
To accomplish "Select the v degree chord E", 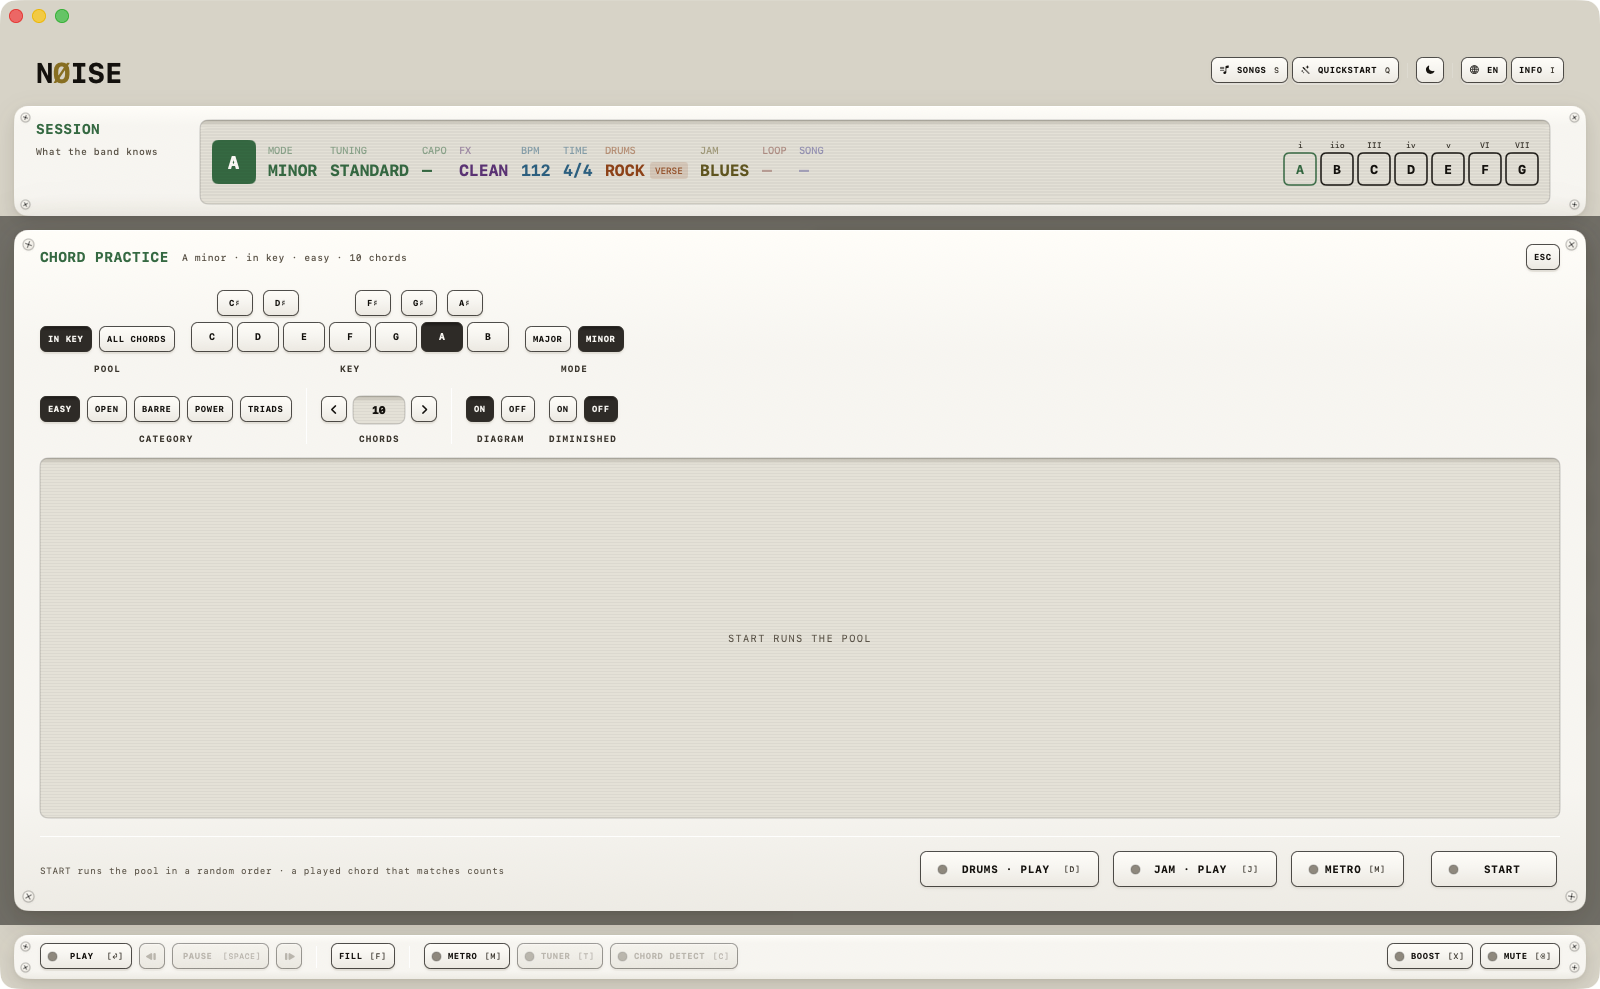I will click(1448, 169).
